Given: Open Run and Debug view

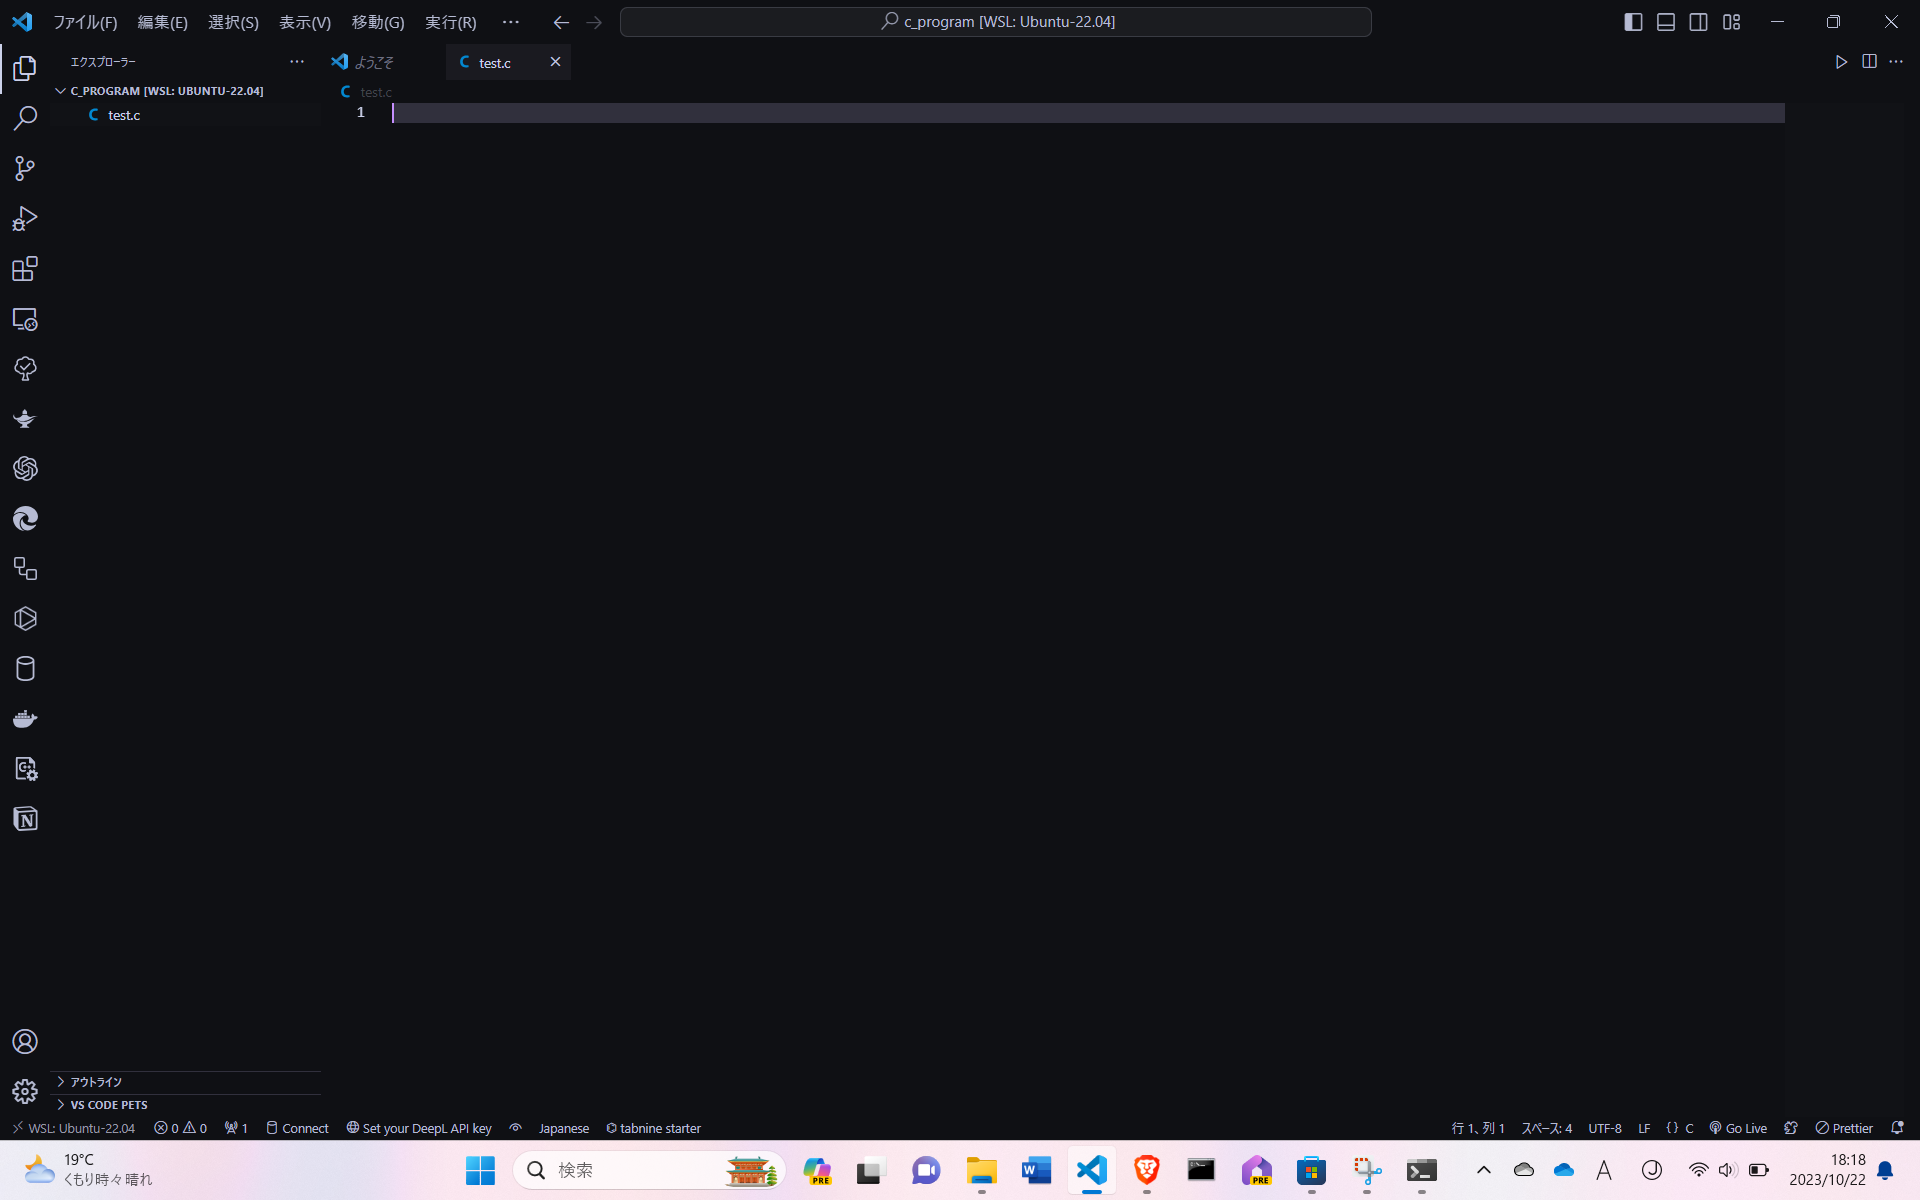Looking at the screenshot, I should (25, 218).
